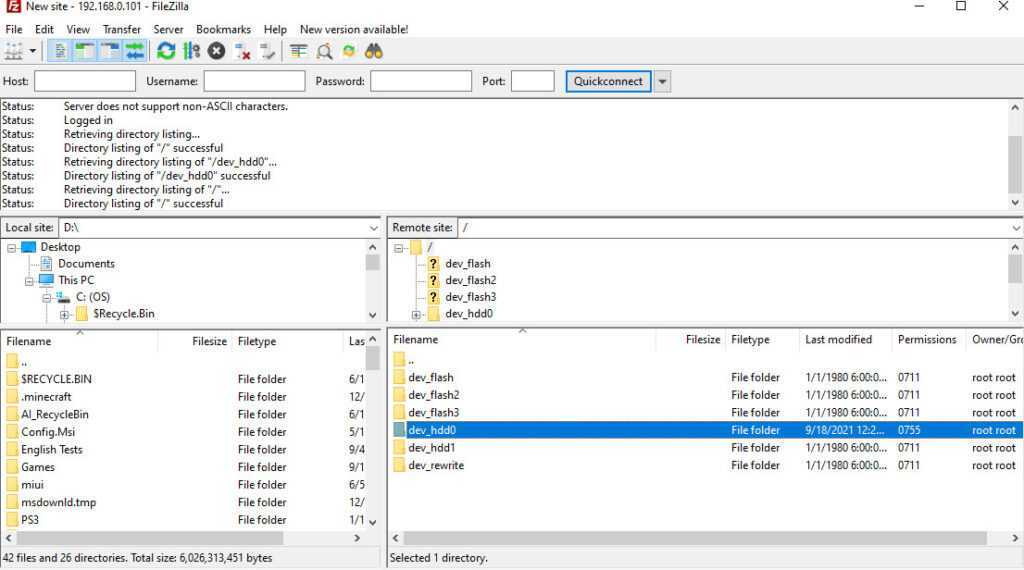Screen dimensions: 1024x570
Task: Open the Quickconnect history dropdown arrow
Action: [662, 81]
